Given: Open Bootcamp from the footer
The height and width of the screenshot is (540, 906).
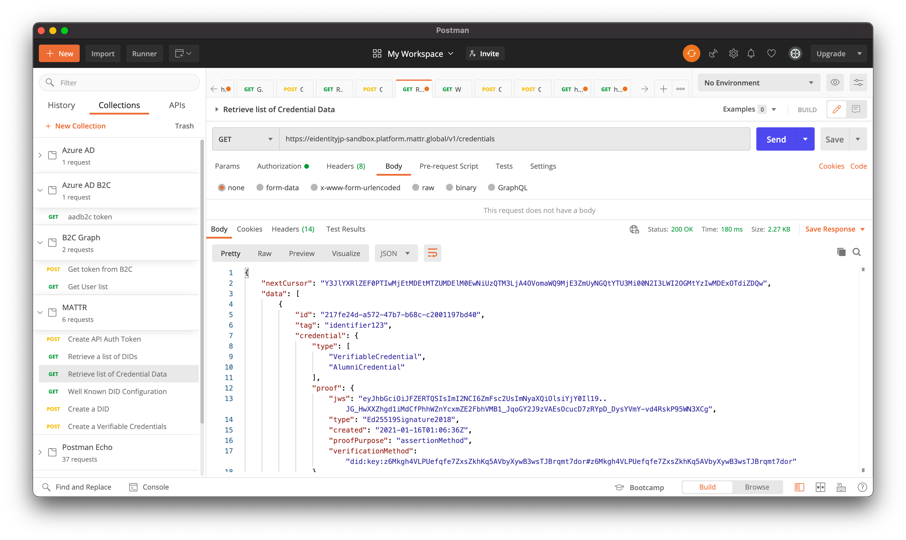Looking at the screenshot, I should coord(639,487).
